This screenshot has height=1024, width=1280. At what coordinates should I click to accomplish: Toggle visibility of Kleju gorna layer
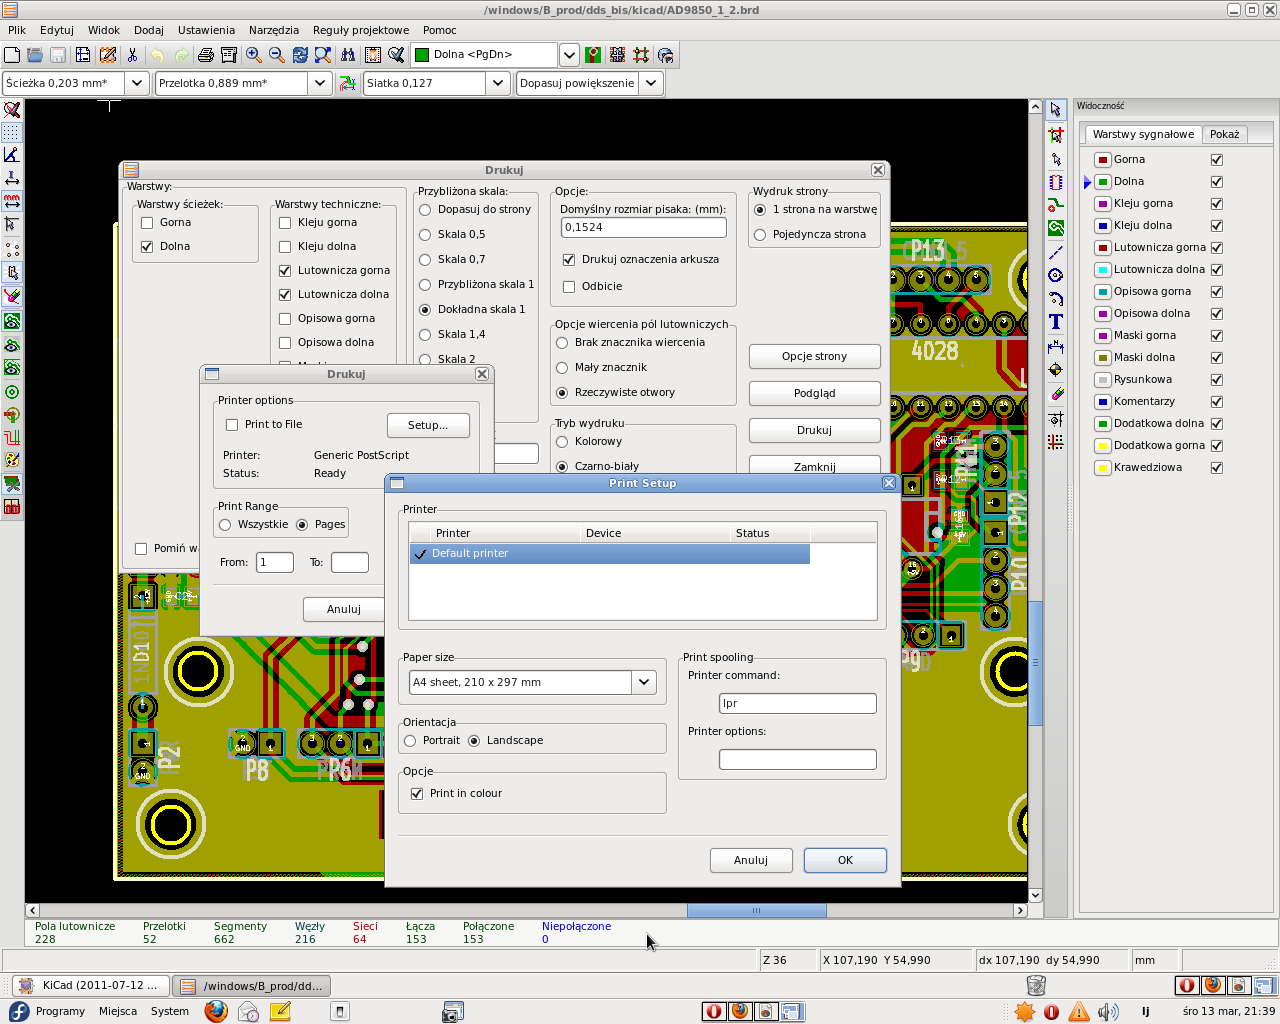pos(1216,204)
